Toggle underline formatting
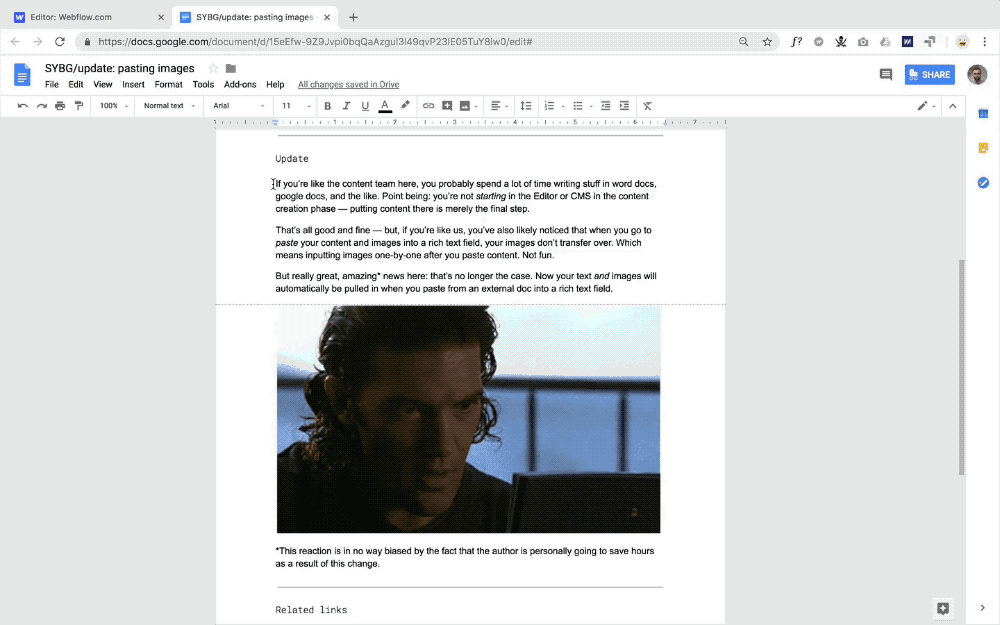Image resolution: width=1000 pixels, height=625 pixels. (x=365, y=106)
